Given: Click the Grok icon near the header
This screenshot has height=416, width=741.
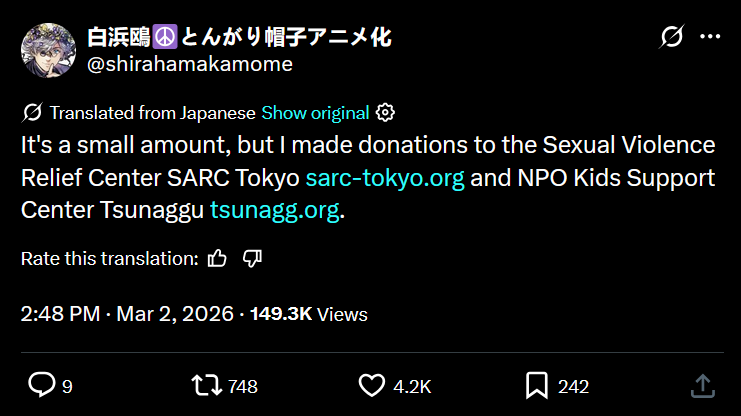Looking at the screenshot, I should pos(673,38).
